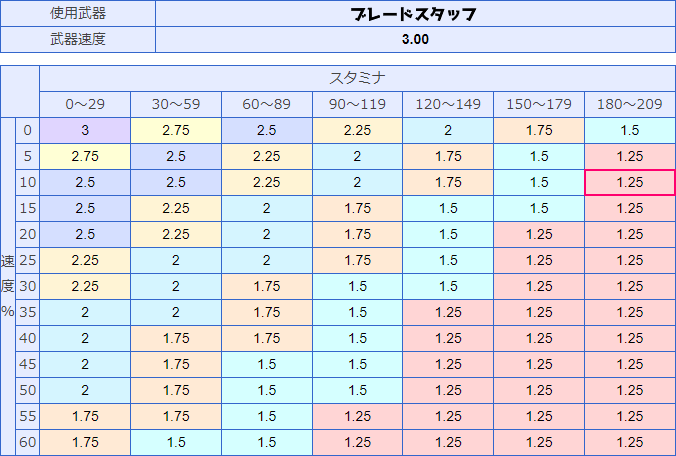Click the pink-outlined highlighted 1.25 cell
This screenshot has height=456, width=676.
click(630, 182)
